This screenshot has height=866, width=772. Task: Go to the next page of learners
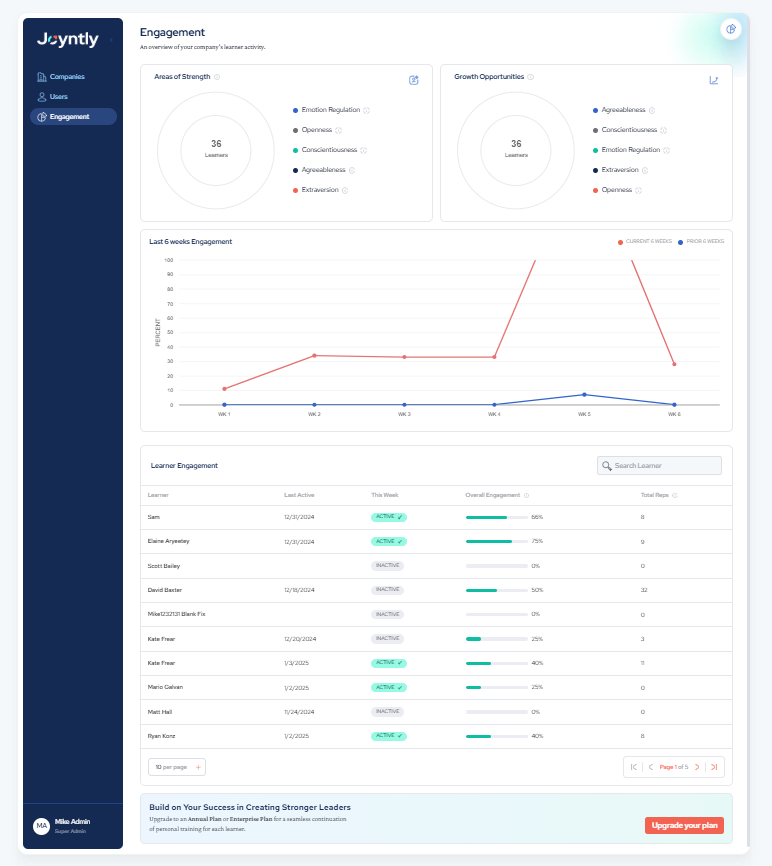(697, 767)
